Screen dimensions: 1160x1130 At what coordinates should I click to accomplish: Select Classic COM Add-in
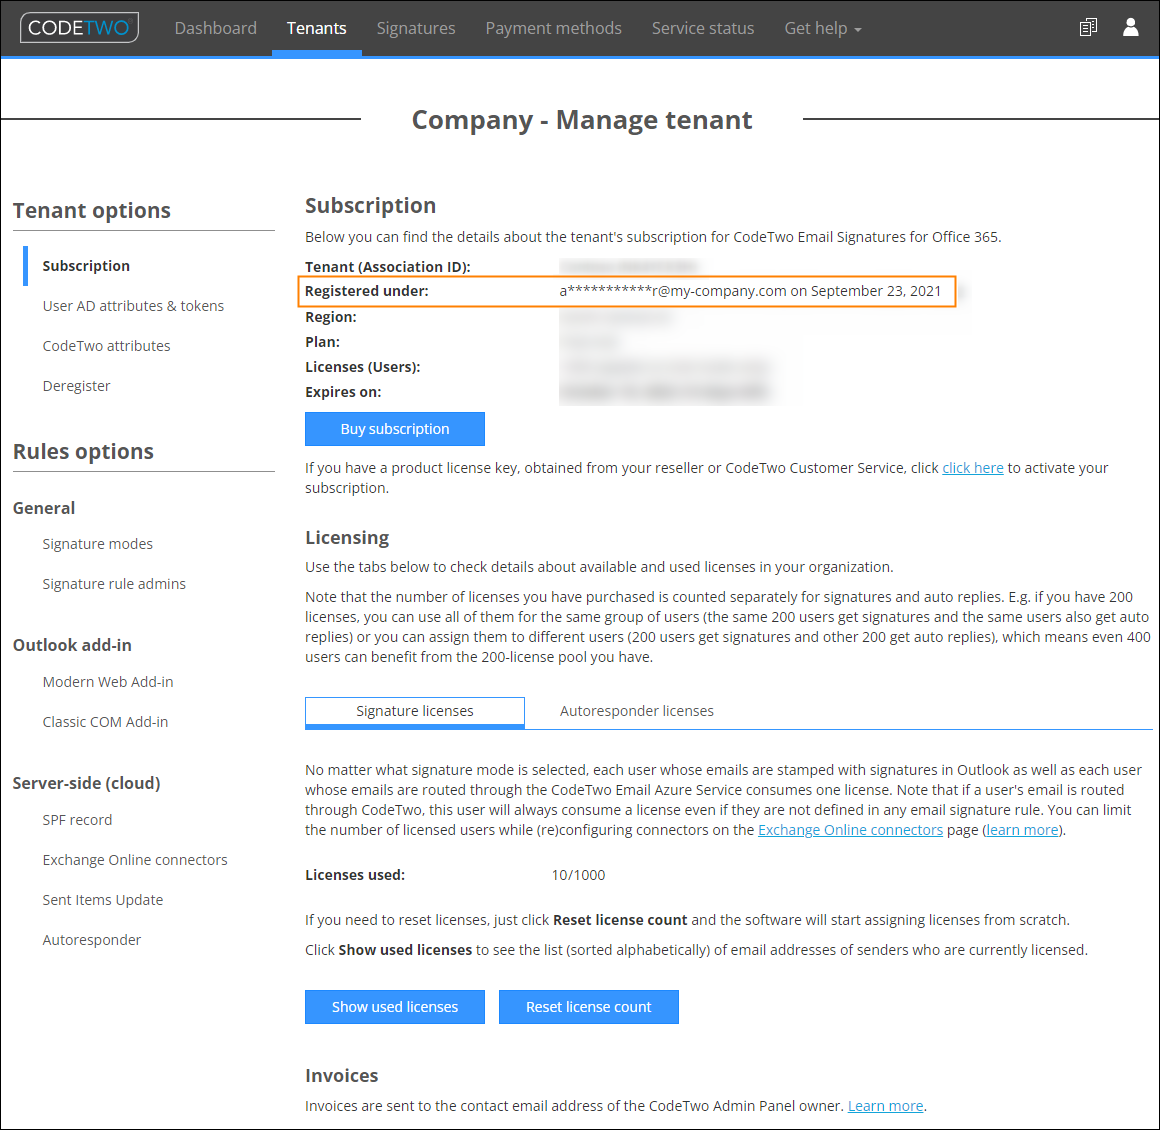tap(105, 722)
